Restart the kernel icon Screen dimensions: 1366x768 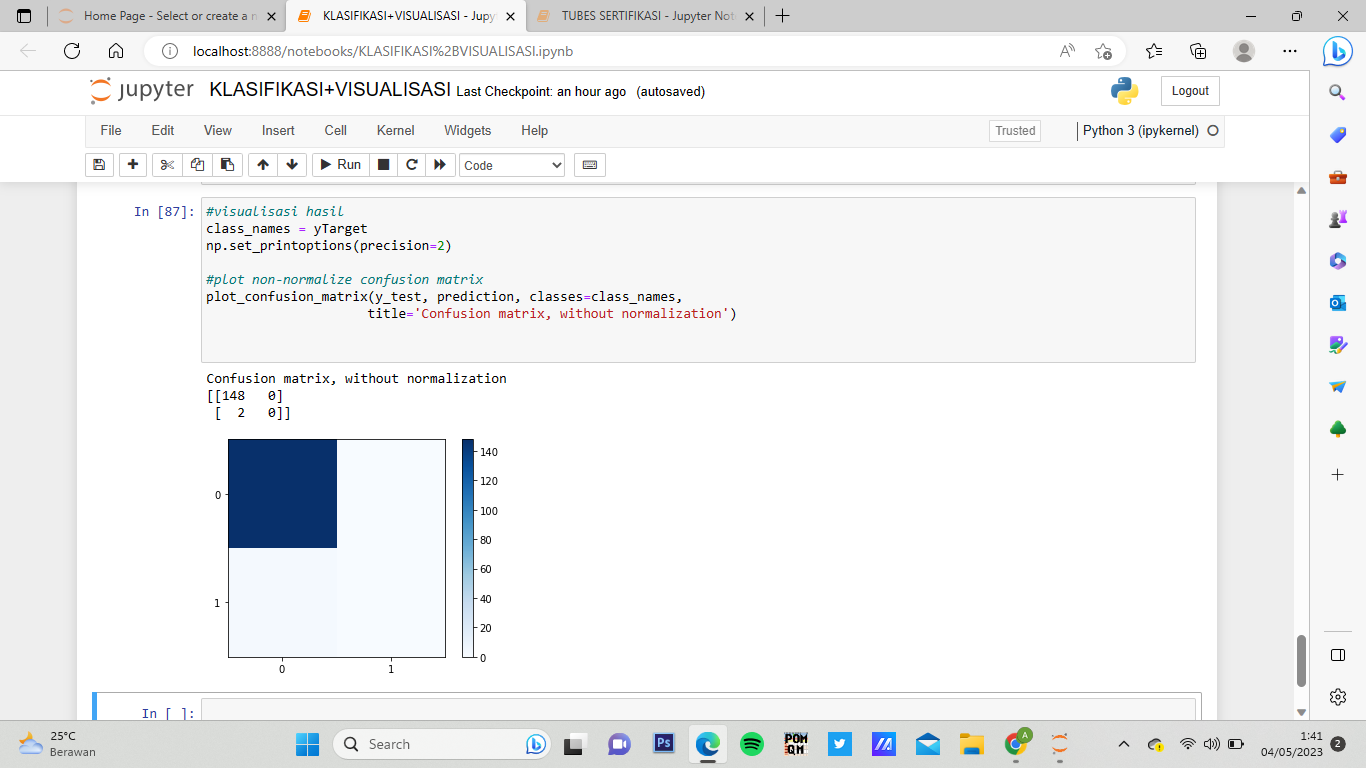(x=411, y=165)
